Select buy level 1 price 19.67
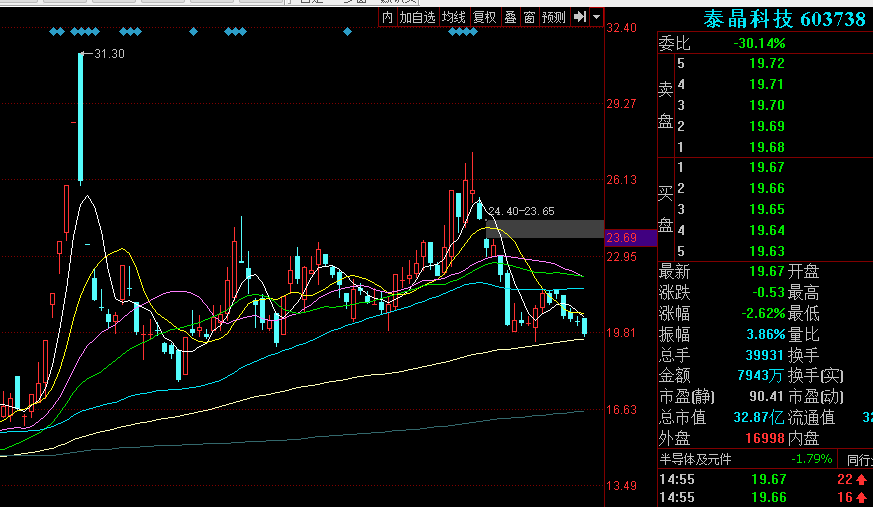This screenshot has height=507, width=873. click(767, 167)
